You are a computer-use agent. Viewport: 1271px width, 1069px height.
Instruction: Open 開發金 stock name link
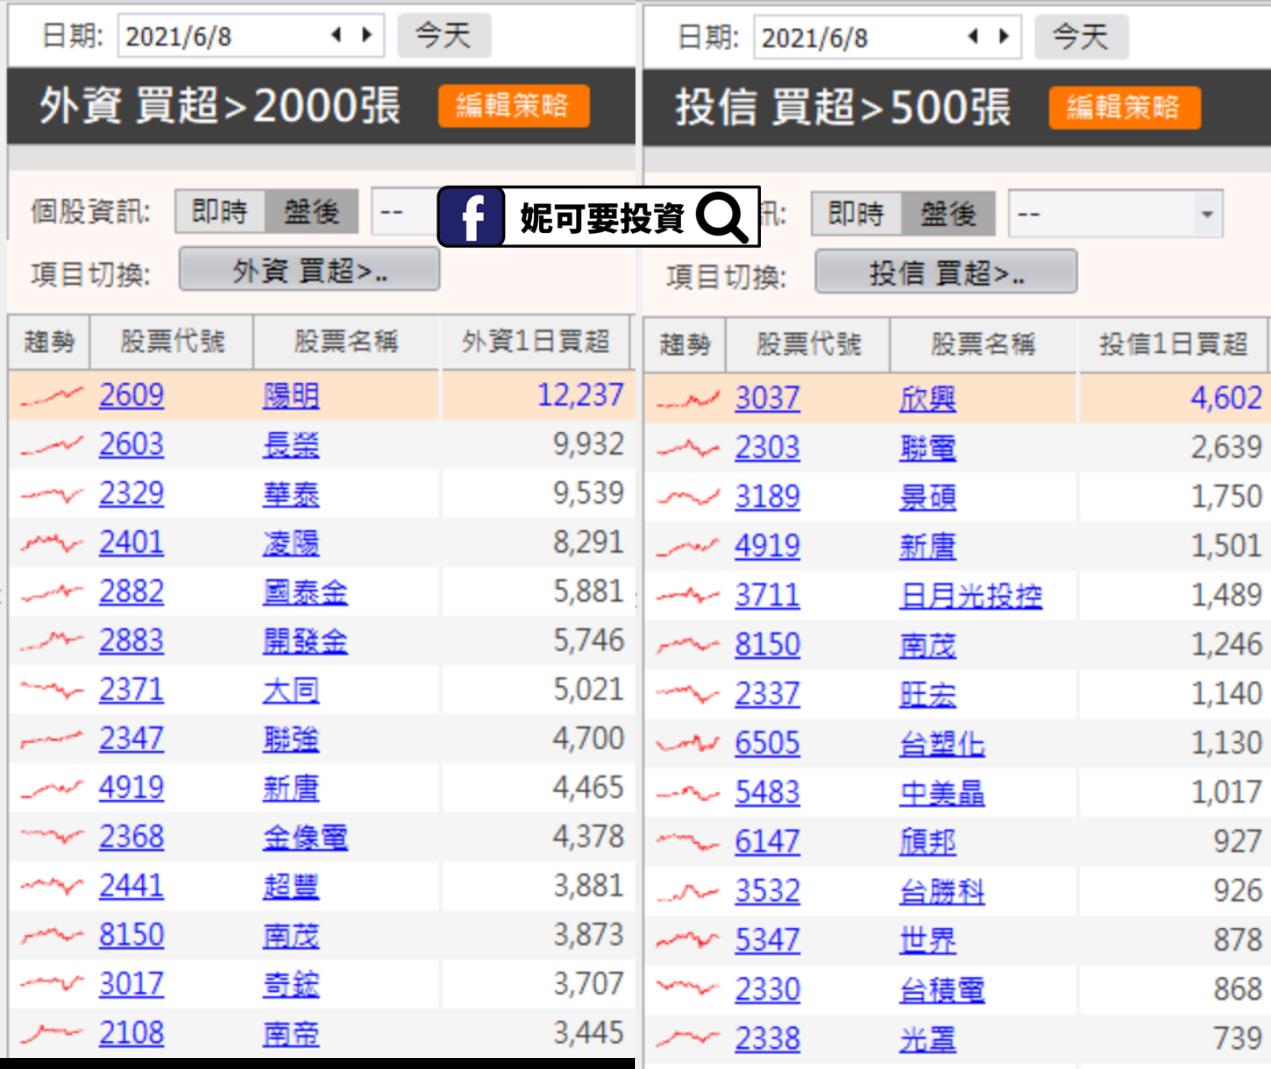[x=305, y=641]
